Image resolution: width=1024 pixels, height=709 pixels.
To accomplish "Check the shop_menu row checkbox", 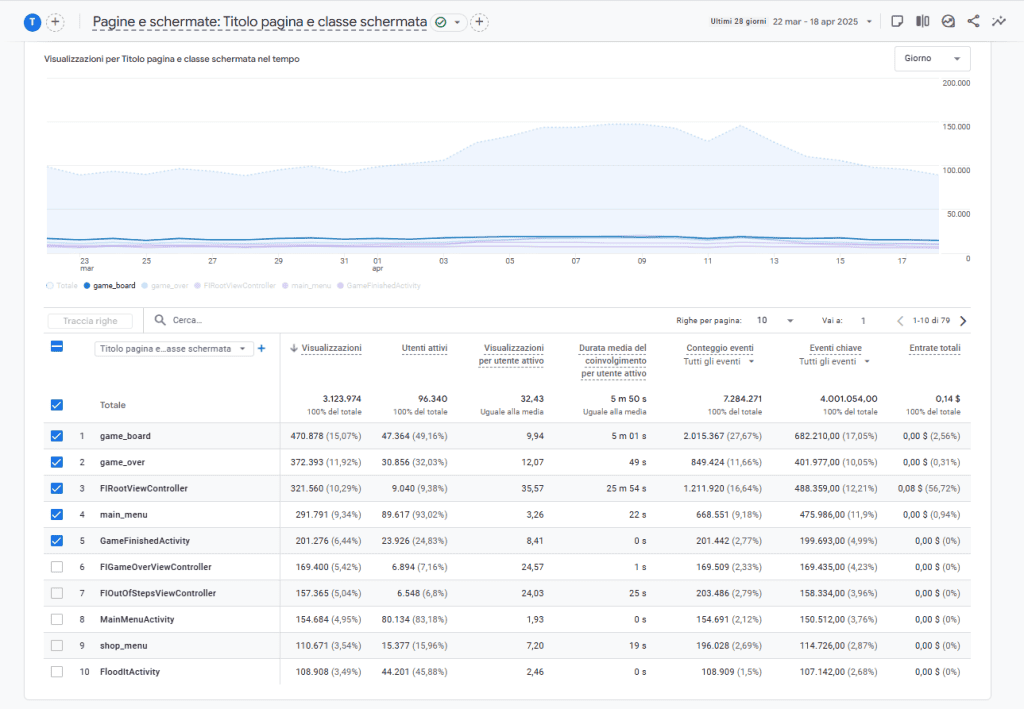I will [x=57, y=645].
